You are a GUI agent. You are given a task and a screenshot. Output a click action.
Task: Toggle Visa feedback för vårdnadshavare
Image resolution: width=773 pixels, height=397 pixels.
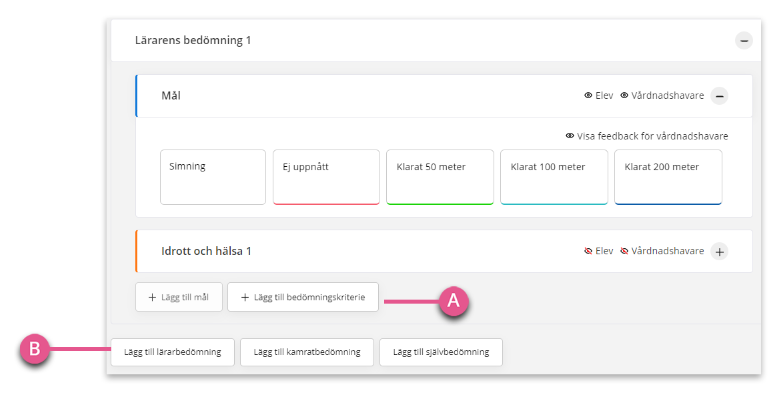coord(647,136)
